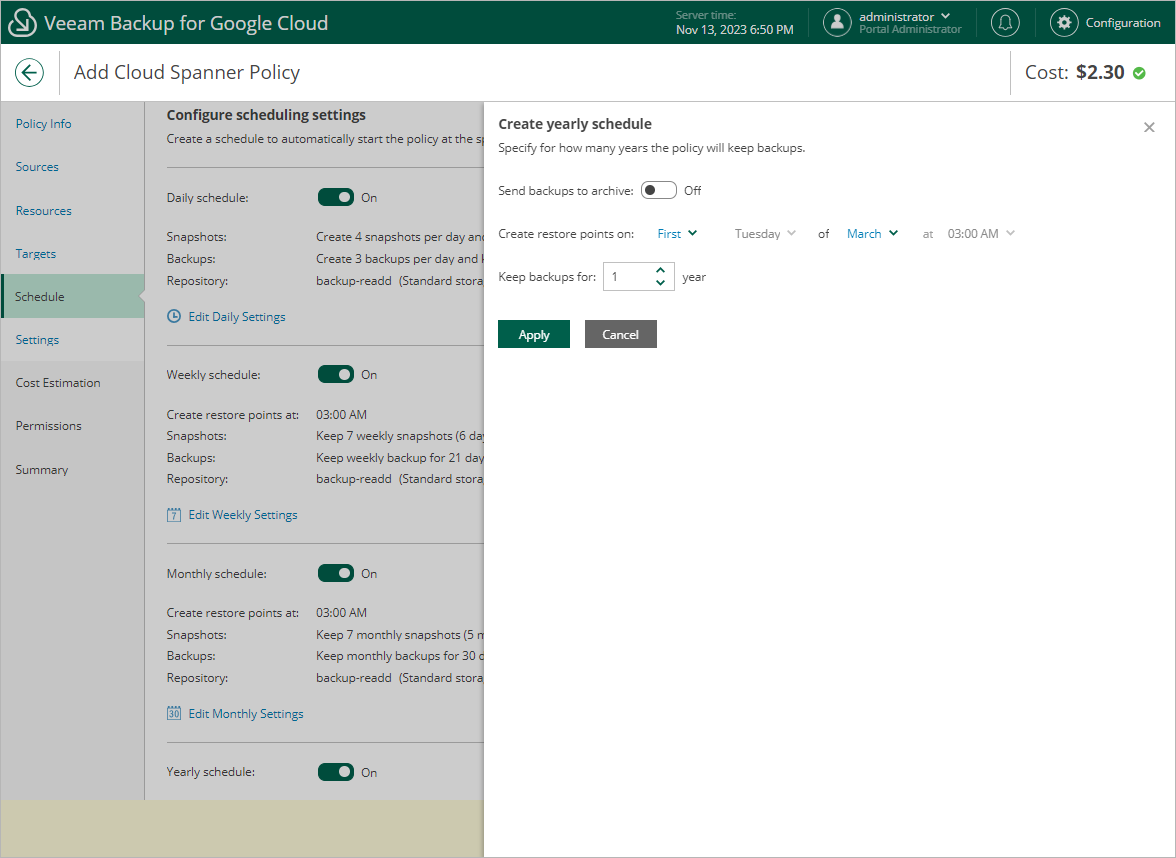Open Edit Monthly Settings link

[246, 713]
